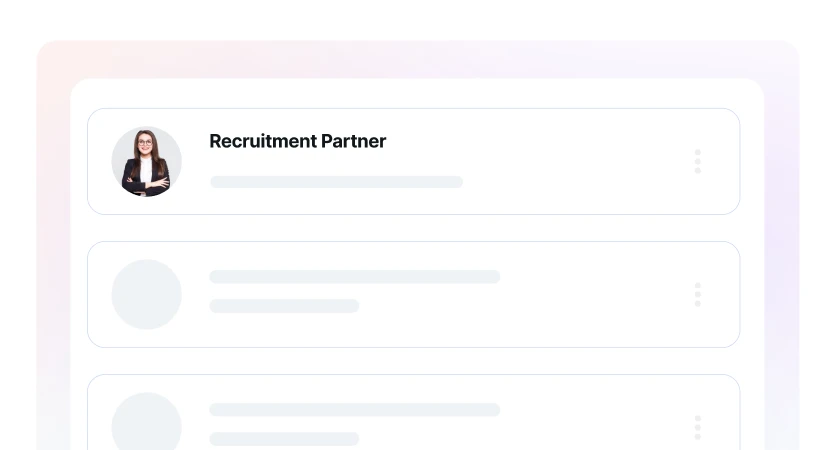The height and width of the screenshot is (450, 832).
Task: Click the gap between the first two cards
Action: click(413, 228)
